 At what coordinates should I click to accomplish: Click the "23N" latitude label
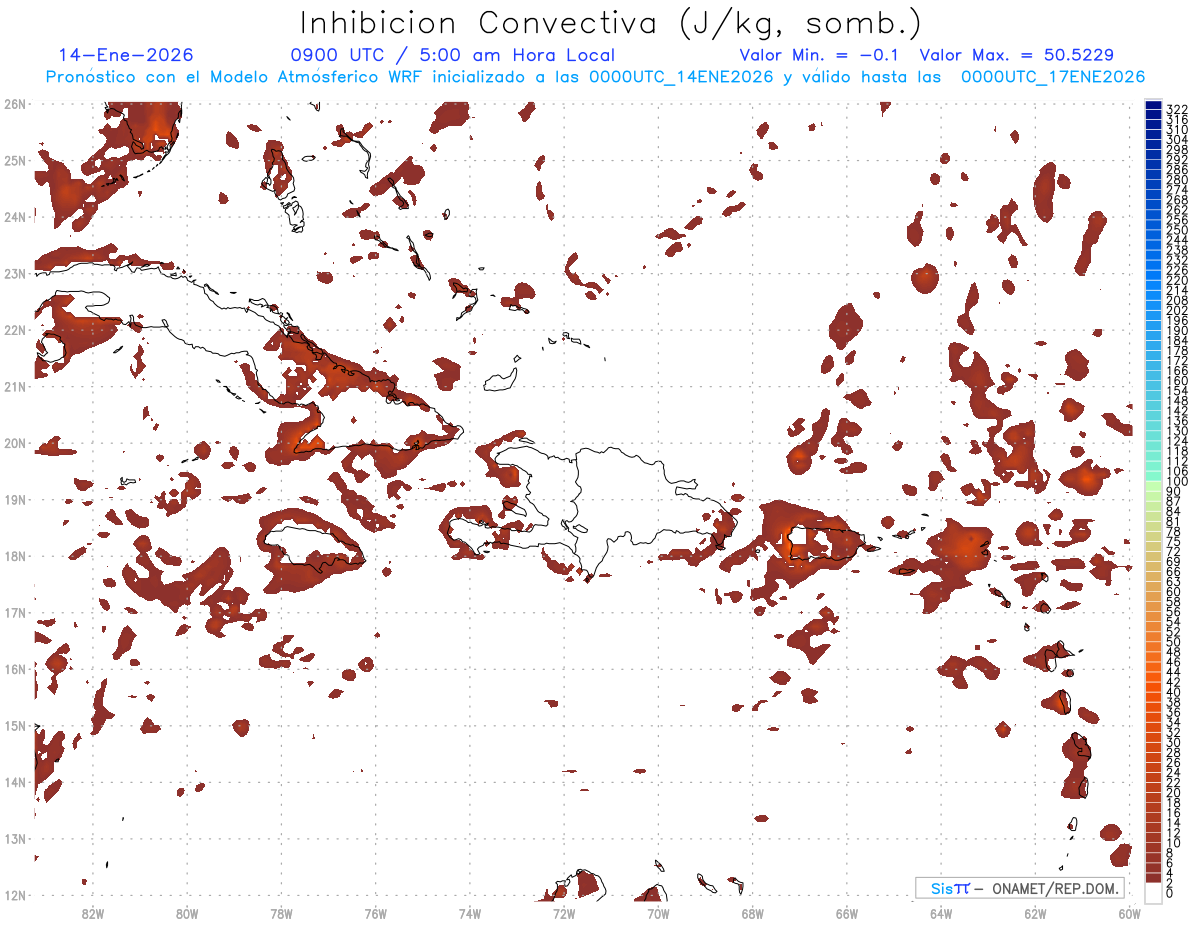(14, 273)
